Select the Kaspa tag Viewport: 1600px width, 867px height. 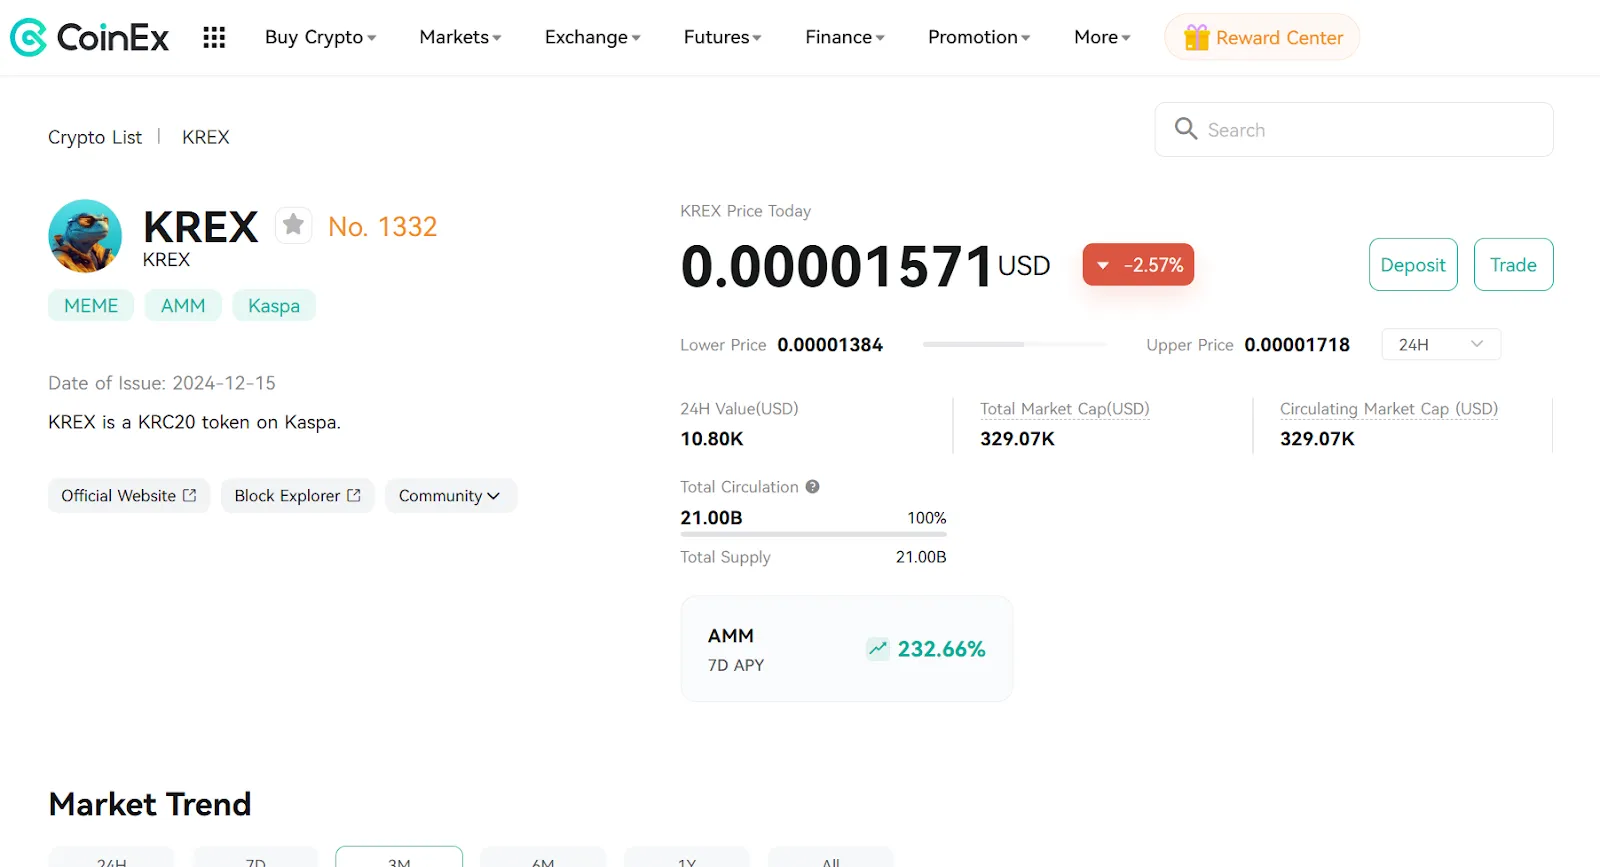274,306
